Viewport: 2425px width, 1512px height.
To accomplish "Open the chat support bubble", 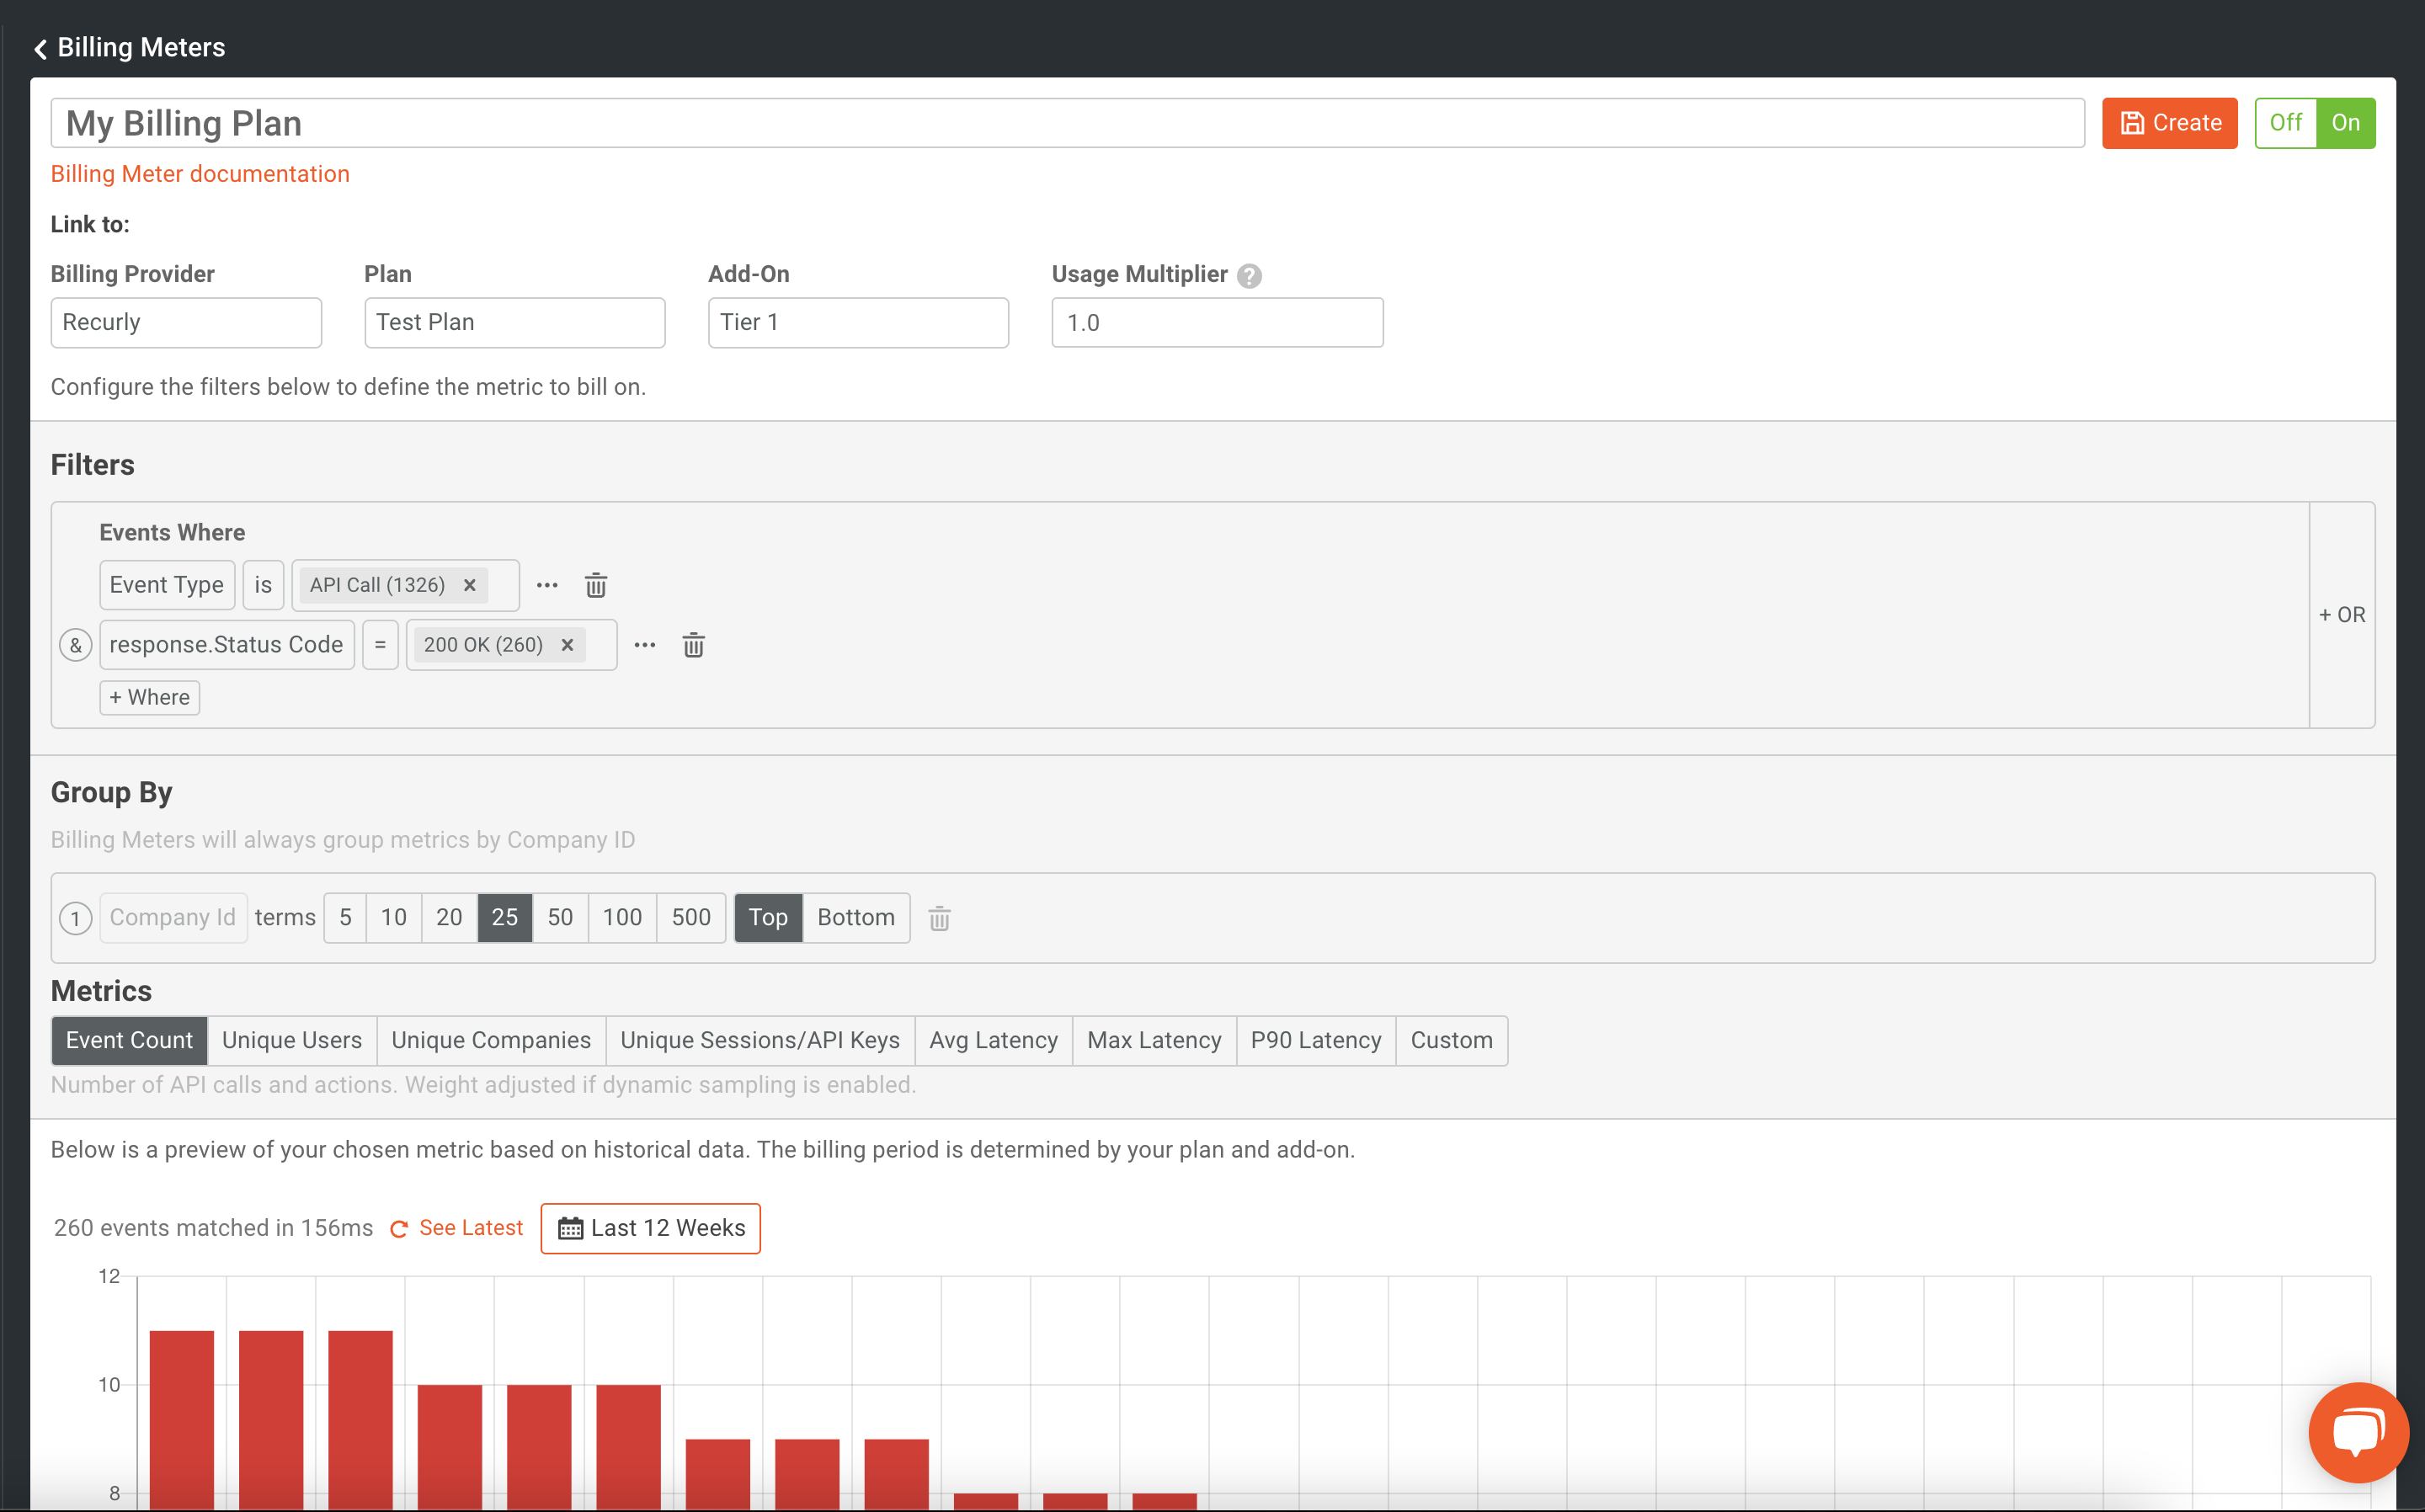I will (2358, 1432).
